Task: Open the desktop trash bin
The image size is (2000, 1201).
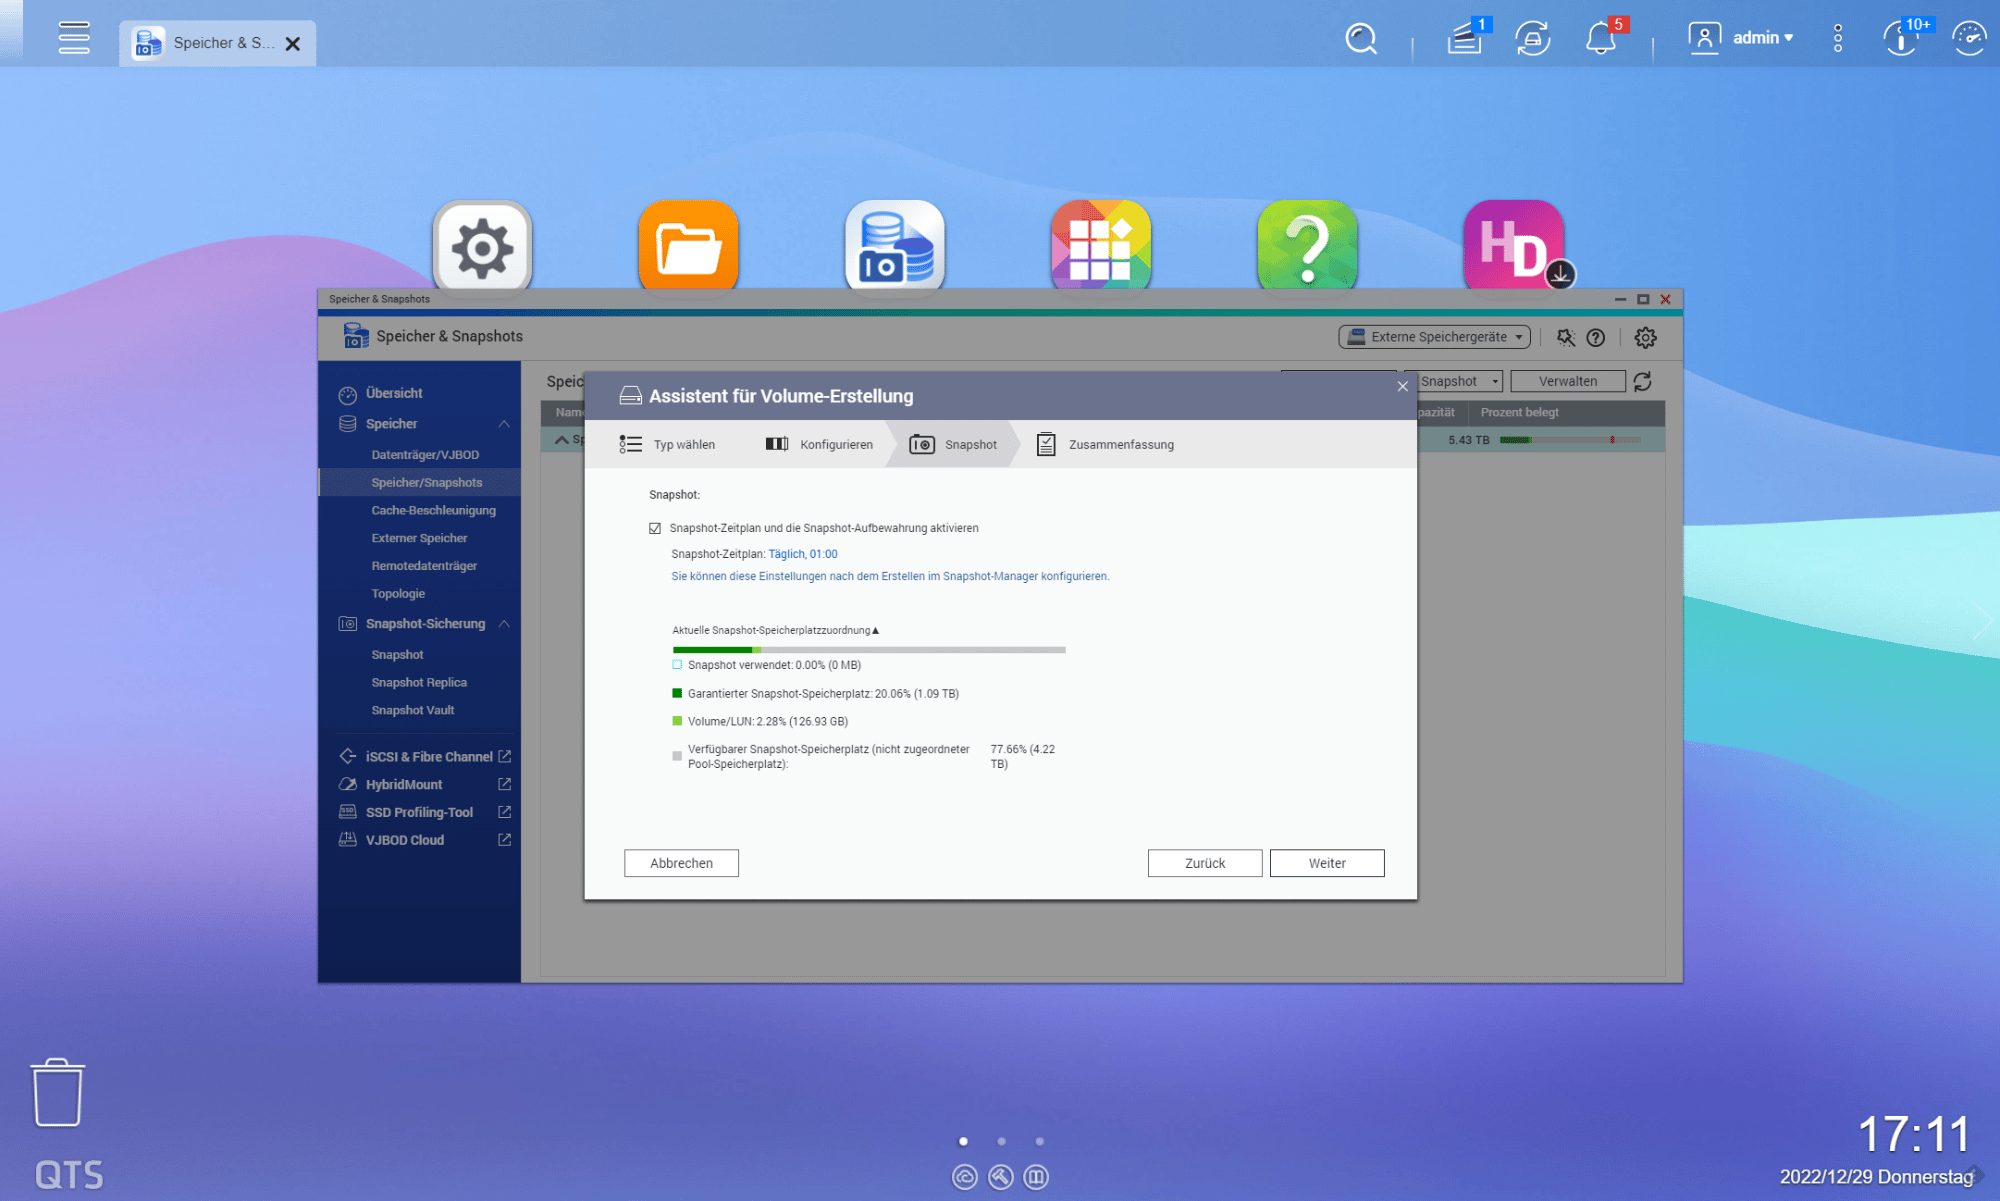Action: tap(58, 1093)
